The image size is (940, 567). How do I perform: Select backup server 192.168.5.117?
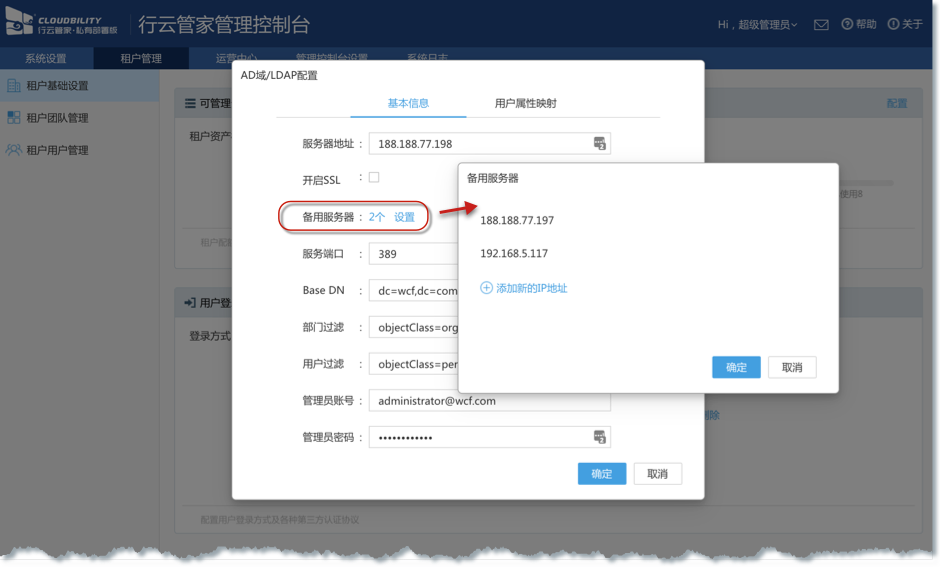pos(514,253)
